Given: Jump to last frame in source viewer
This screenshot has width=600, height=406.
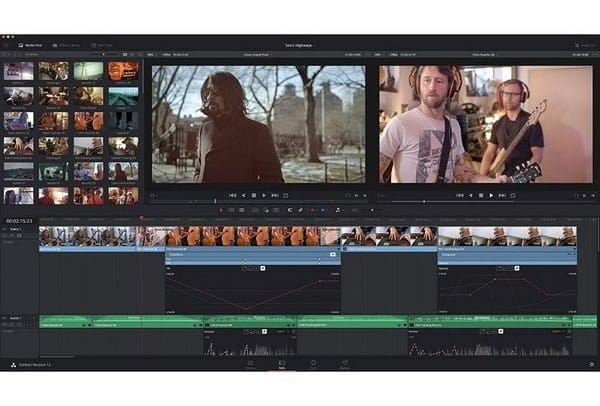Looking at the screenshot, I should coord(275,196).
